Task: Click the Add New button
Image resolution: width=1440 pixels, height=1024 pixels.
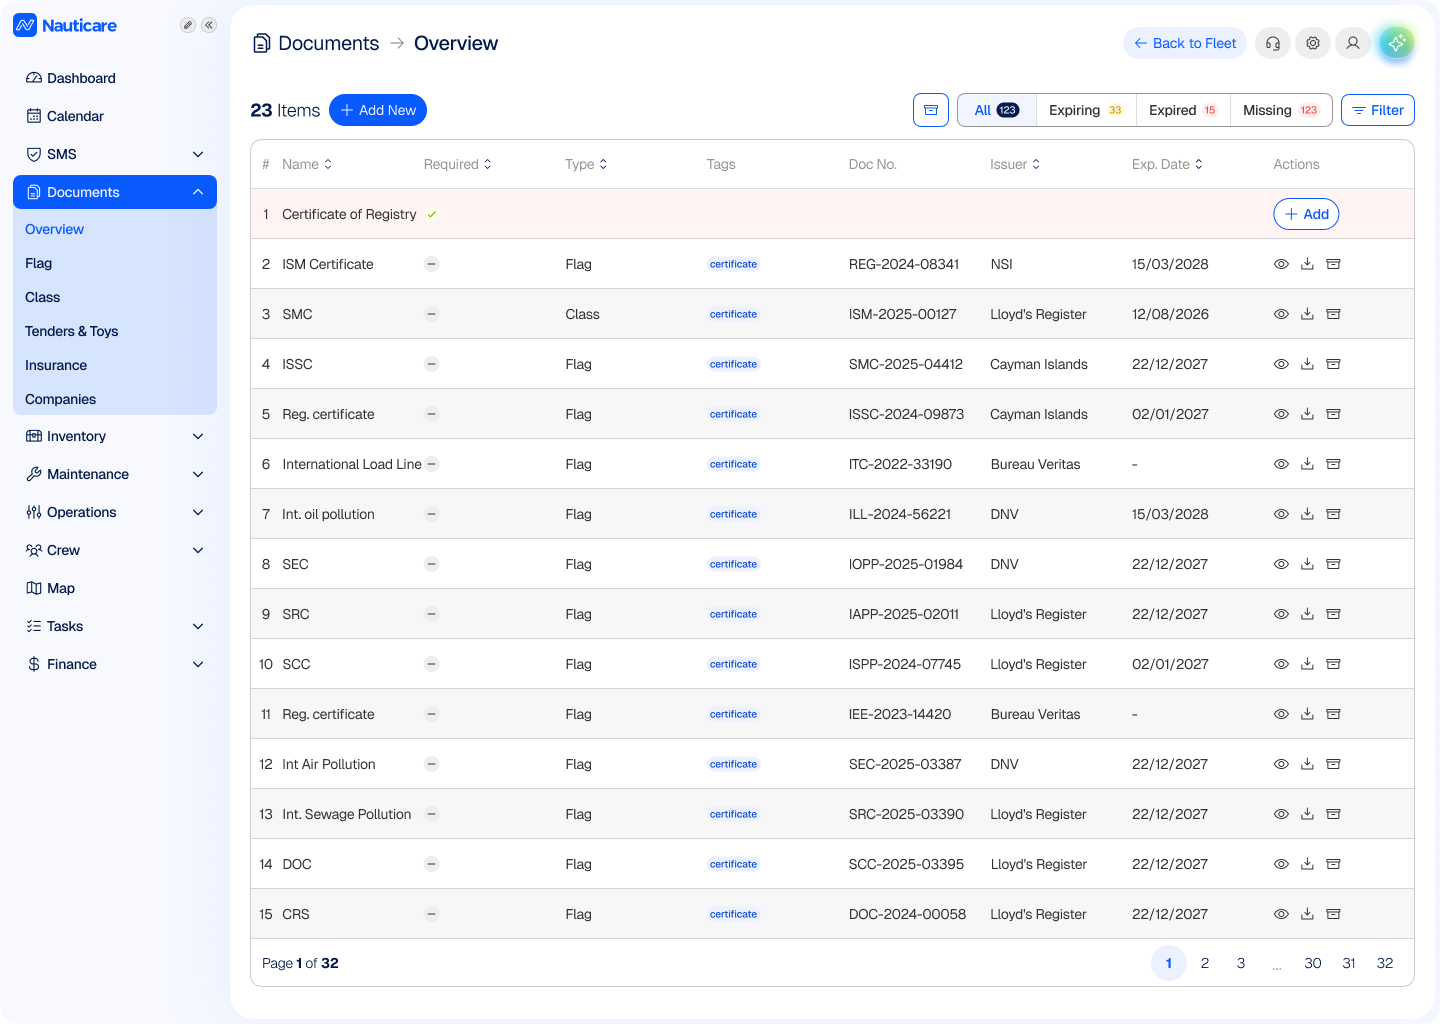Action: pos(378,110)
